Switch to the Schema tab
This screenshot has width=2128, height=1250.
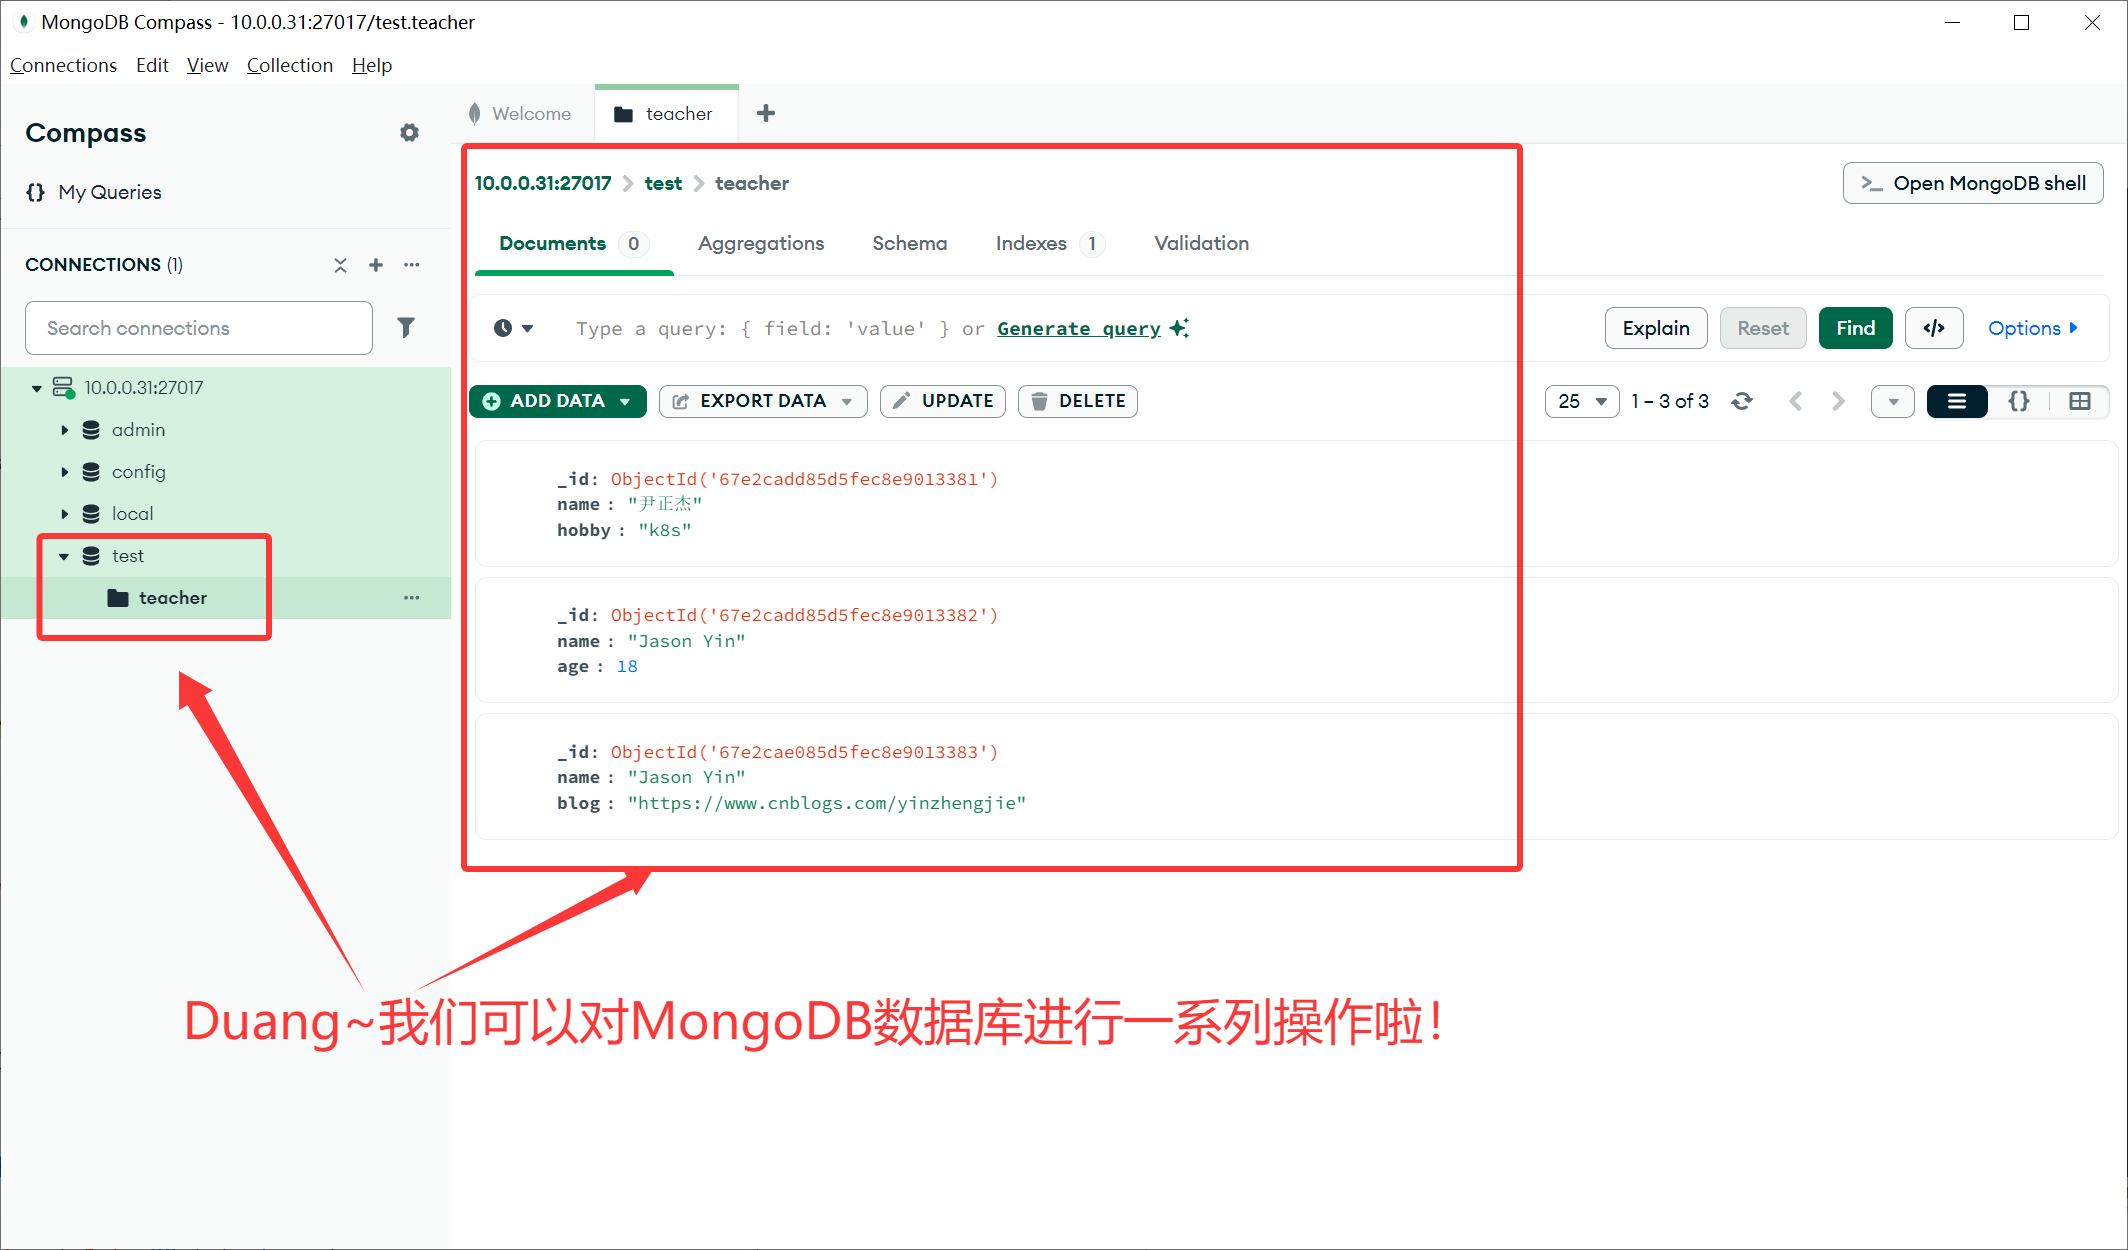point(909,243)
